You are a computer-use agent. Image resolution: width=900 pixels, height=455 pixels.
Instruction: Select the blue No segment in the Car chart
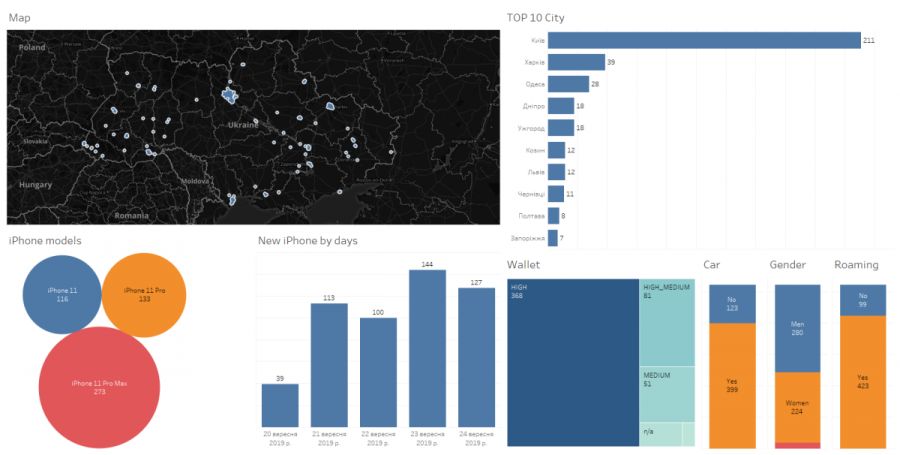point(732,303)
